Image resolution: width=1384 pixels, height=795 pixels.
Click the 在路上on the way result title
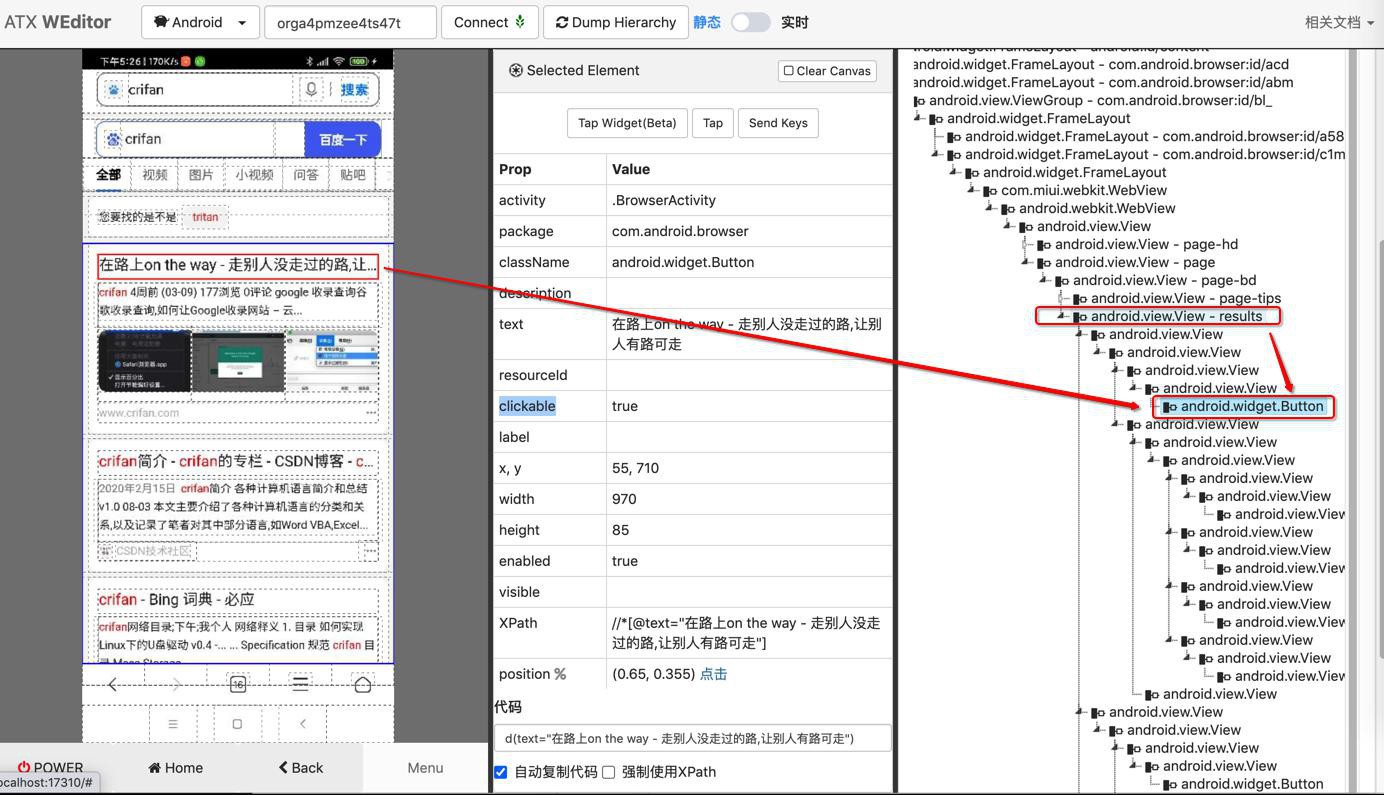pyautogui.click(x=238, y=265)
